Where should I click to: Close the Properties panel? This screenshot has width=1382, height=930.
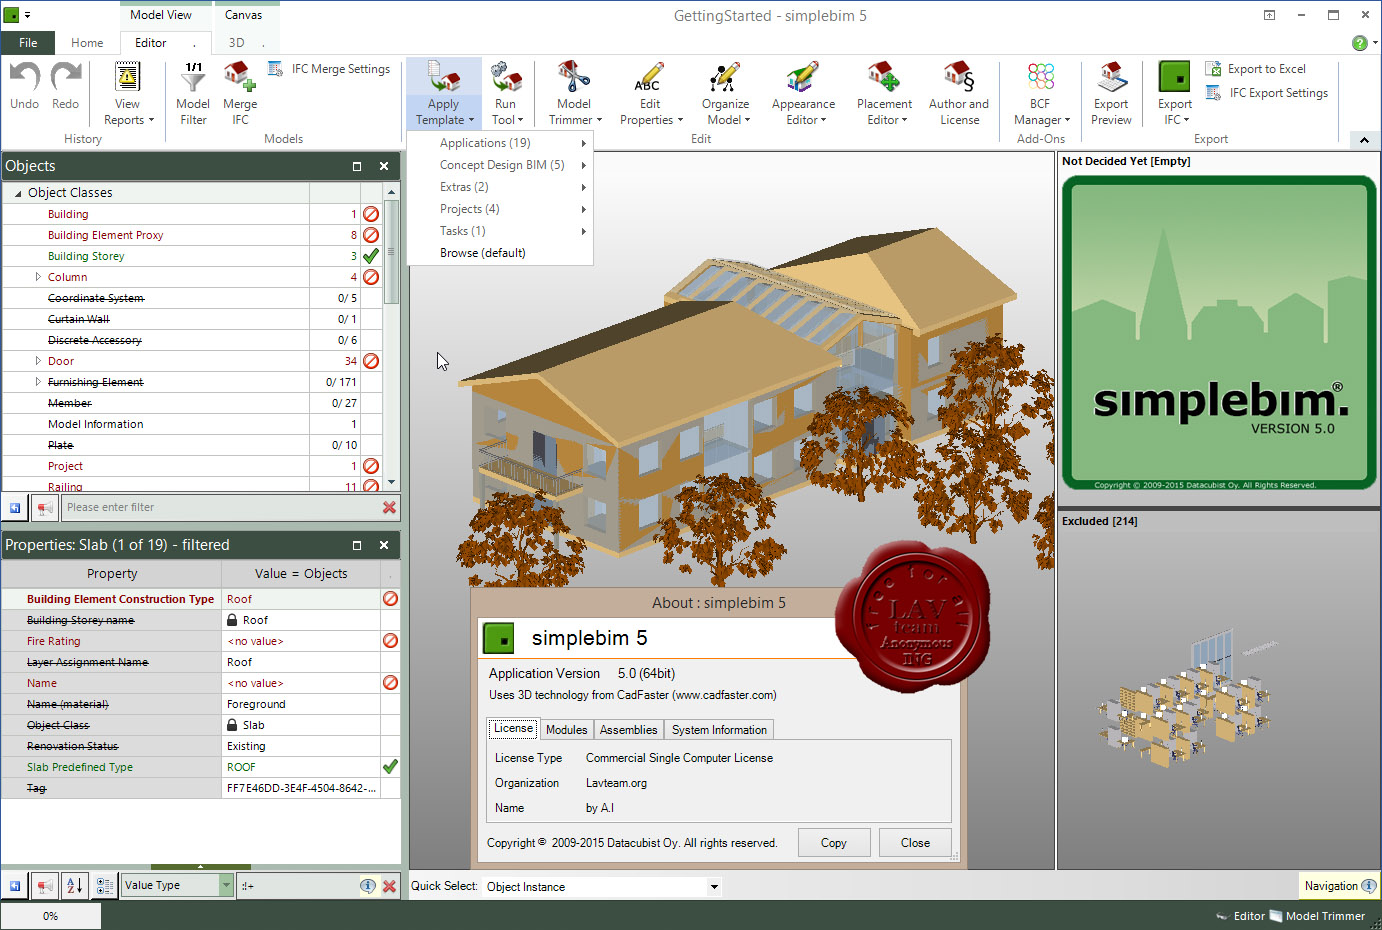coord(384,545)
